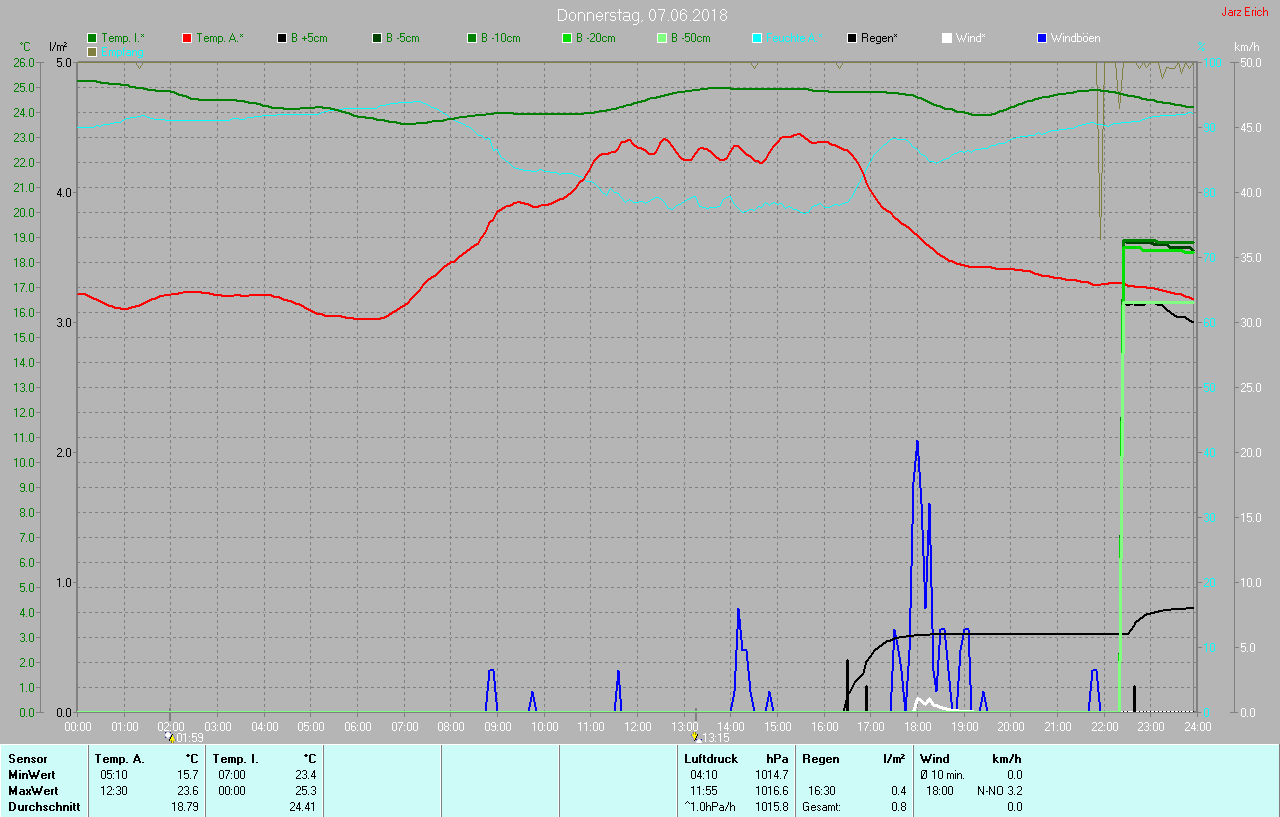Click the B -20cm legend entry

click(595, 38)
